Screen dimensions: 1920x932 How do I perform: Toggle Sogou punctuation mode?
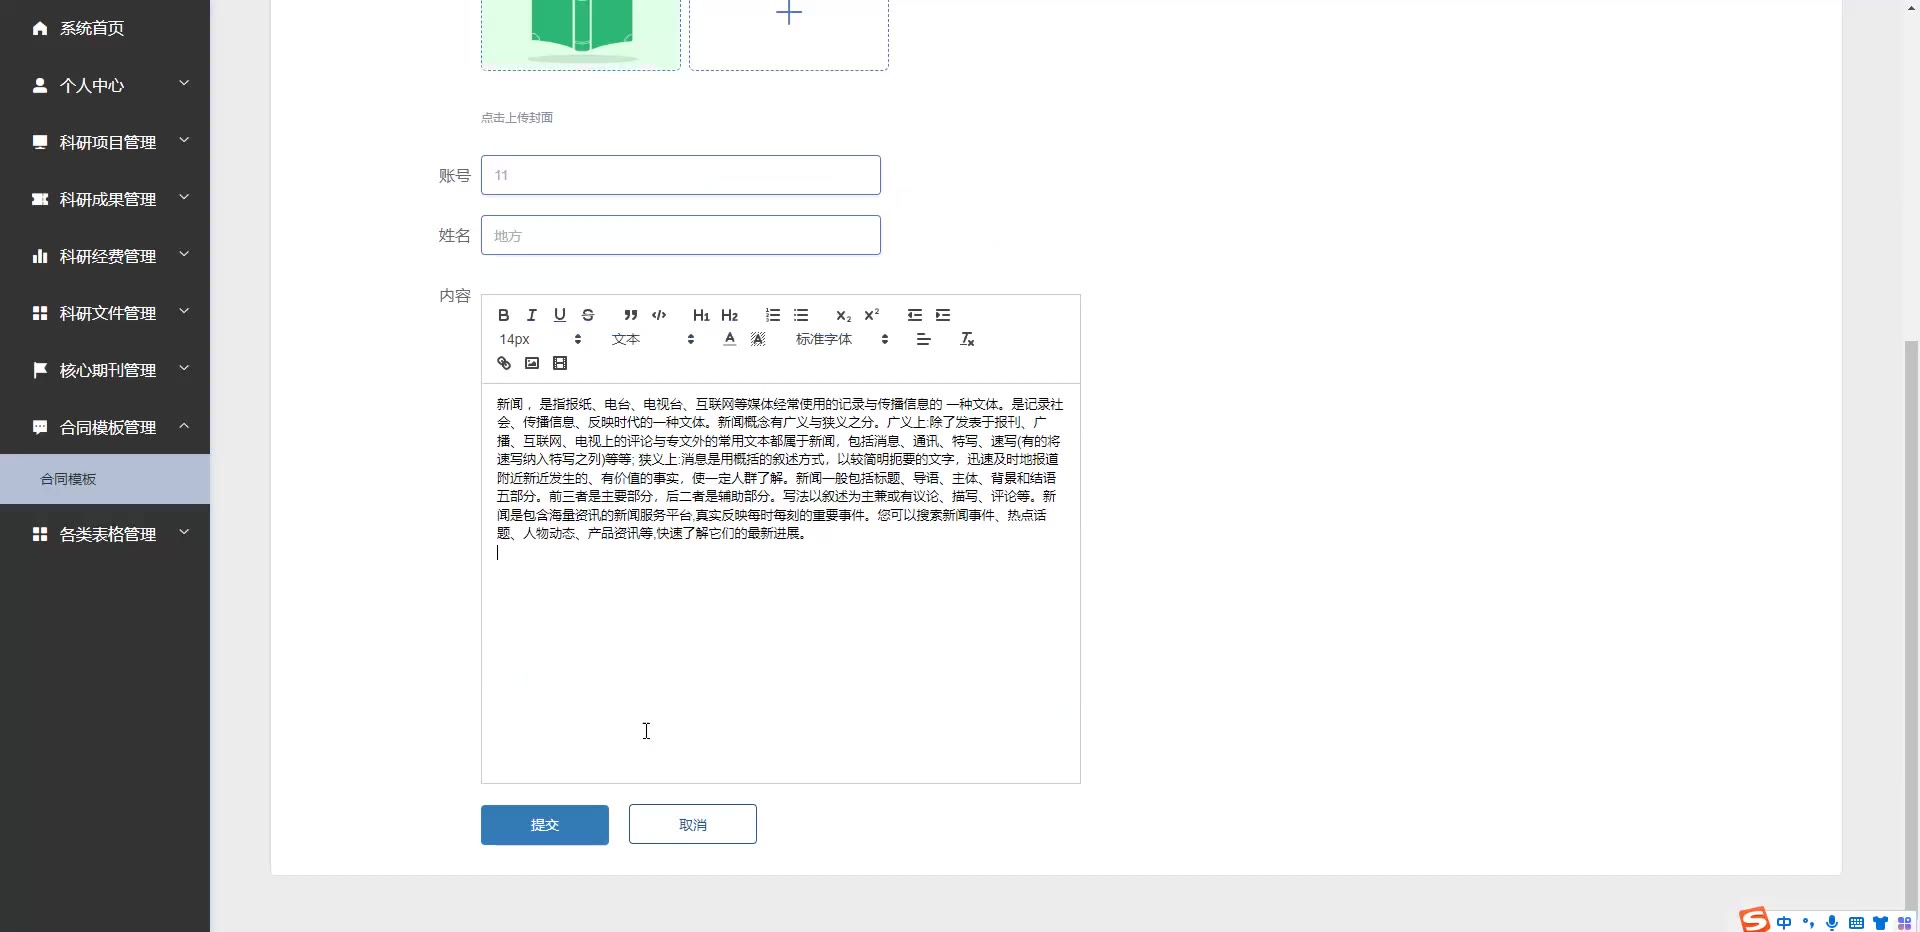click(1808, 923)
